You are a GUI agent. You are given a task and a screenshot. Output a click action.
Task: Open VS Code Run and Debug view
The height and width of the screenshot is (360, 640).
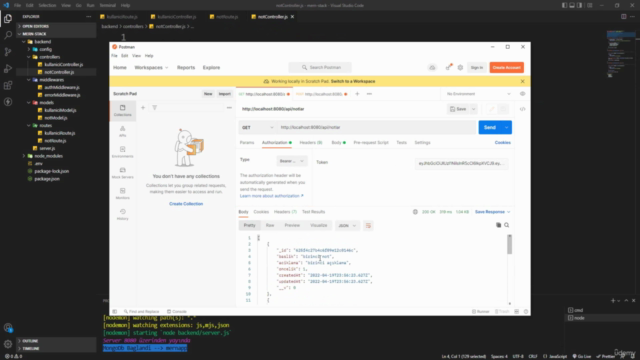click(8, 69)
